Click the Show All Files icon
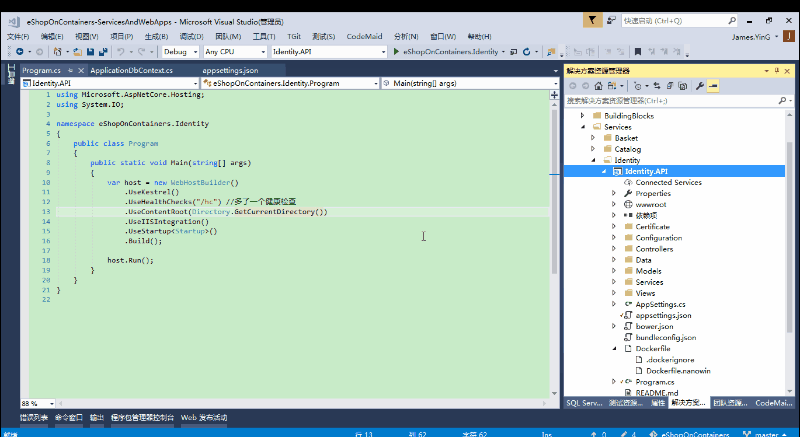The height and width of the screenshot is (437, 800). click(683, 86)
